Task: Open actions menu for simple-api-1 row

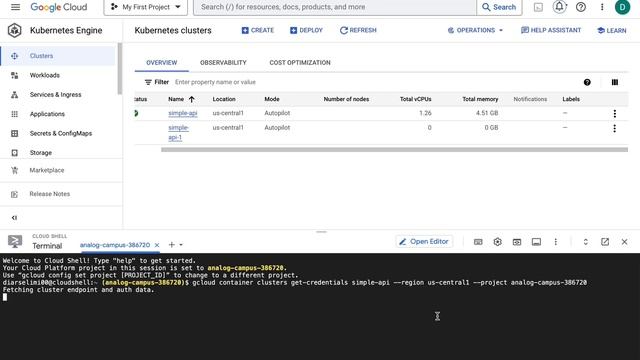Action: click(x=615, y=129)
